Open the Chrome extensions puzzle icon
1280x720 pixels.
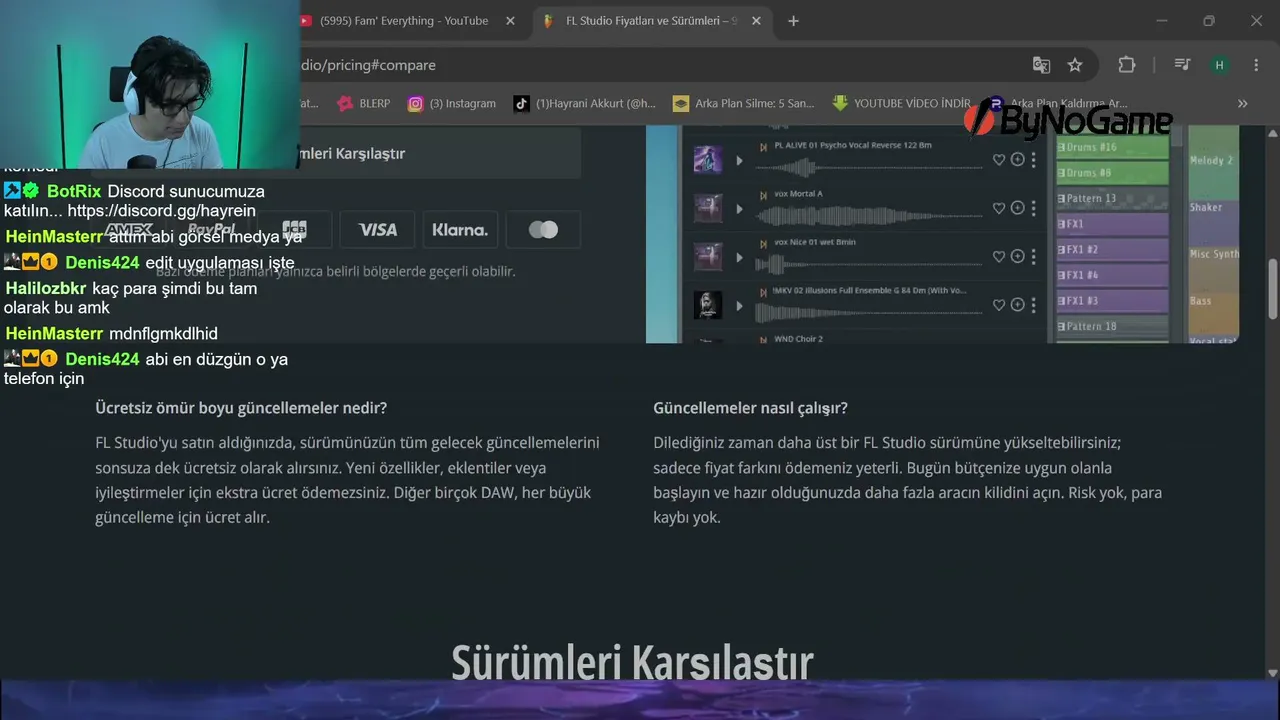pos(1127,65)
